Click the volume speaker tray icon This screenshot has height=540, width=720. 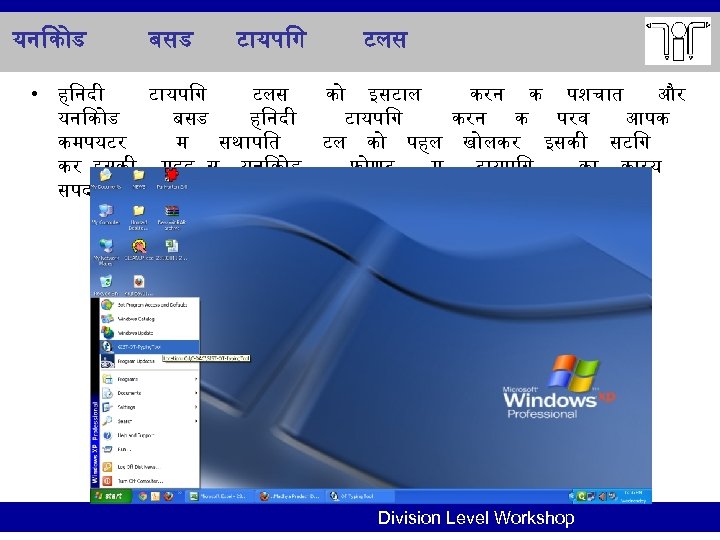pyautogui.click(x=602, y=496)
